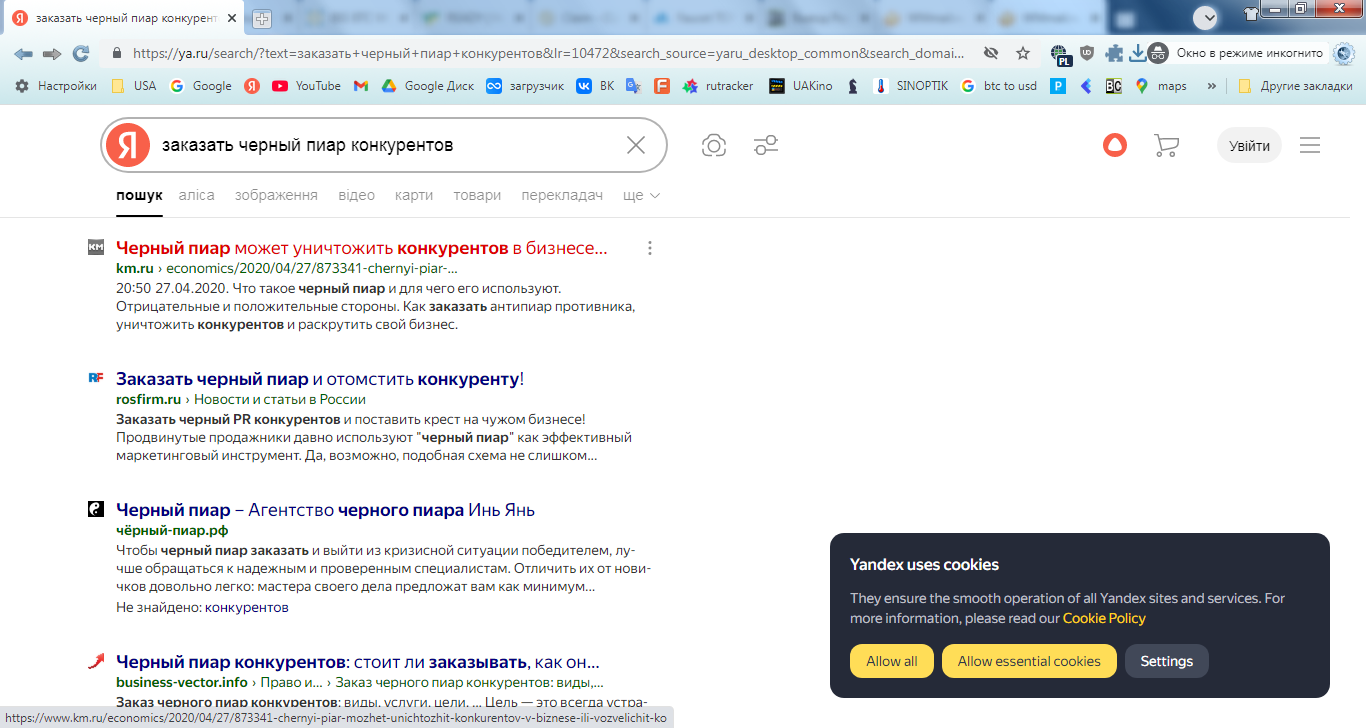Open the maps bookmark
The height and width of the screenshot is (728, 1366).
pos(1160,86)
